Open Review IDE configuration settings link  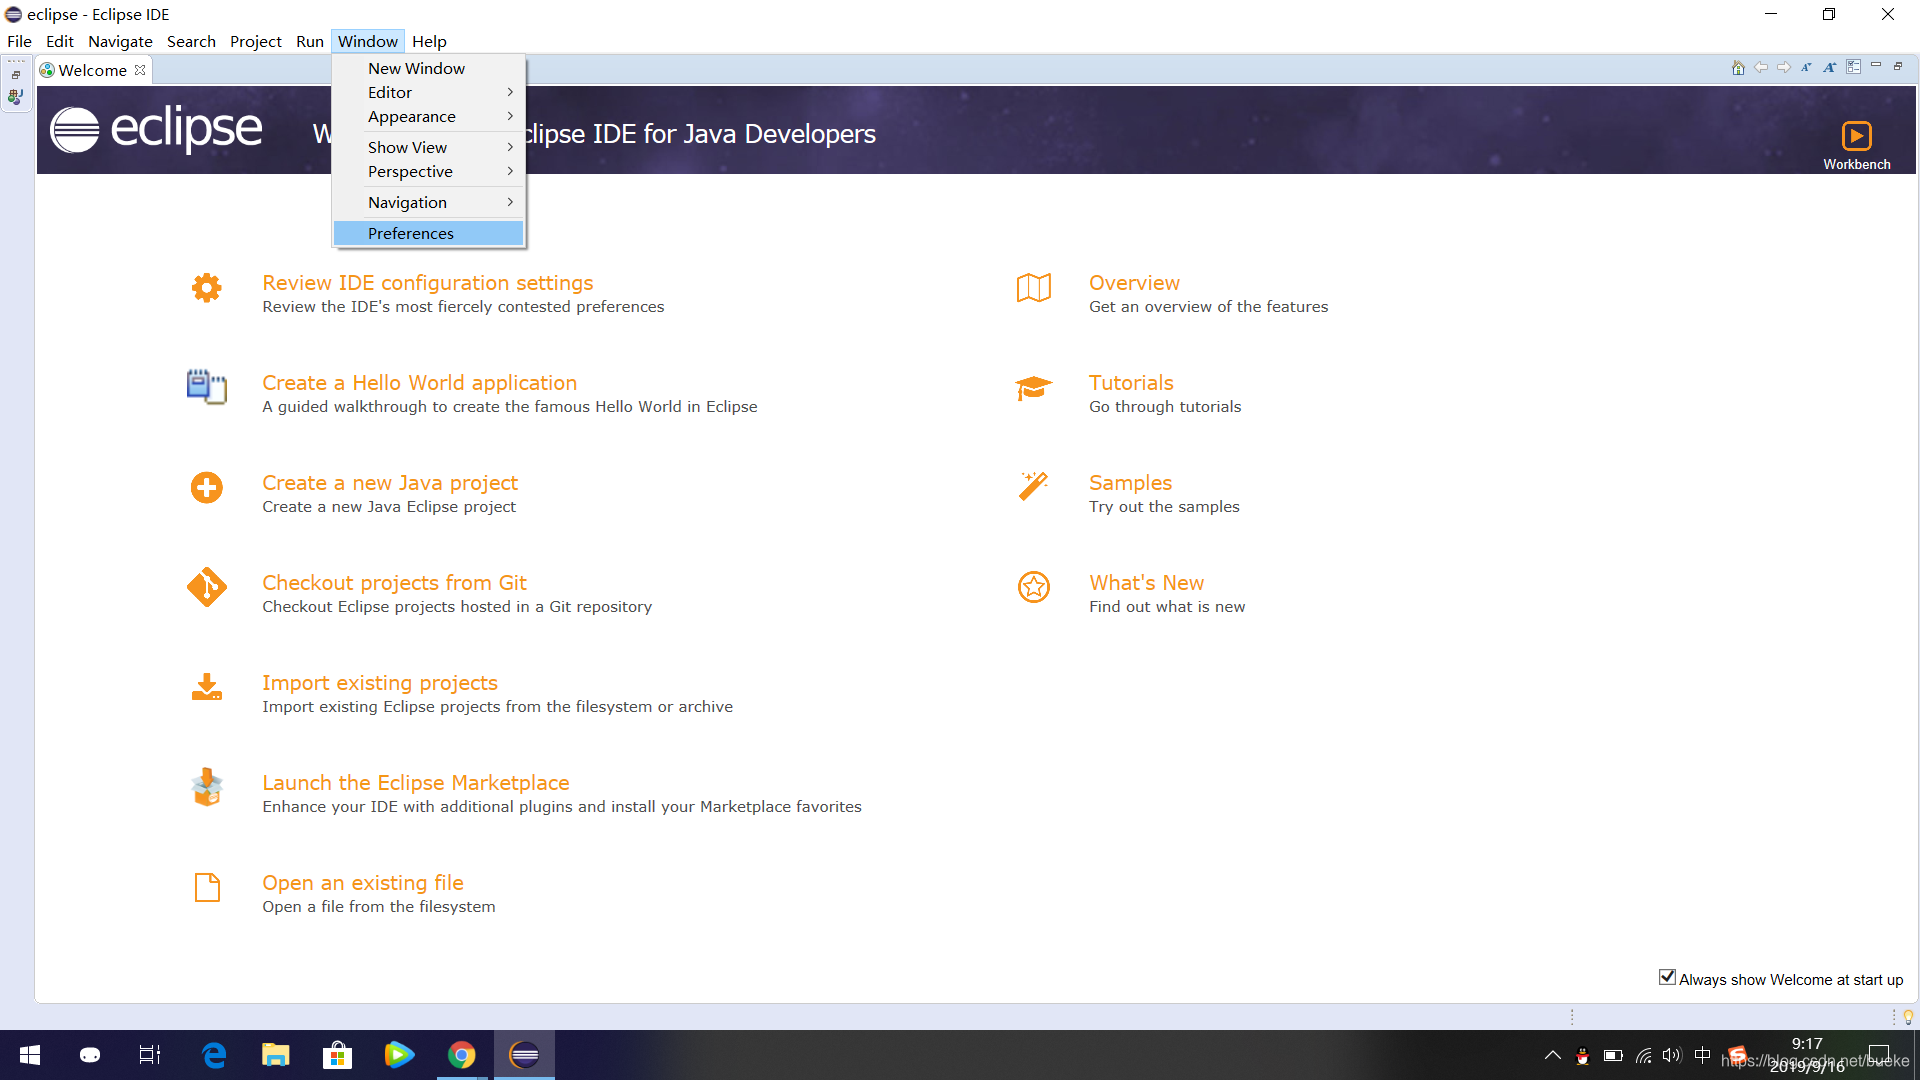pos(427,283)
